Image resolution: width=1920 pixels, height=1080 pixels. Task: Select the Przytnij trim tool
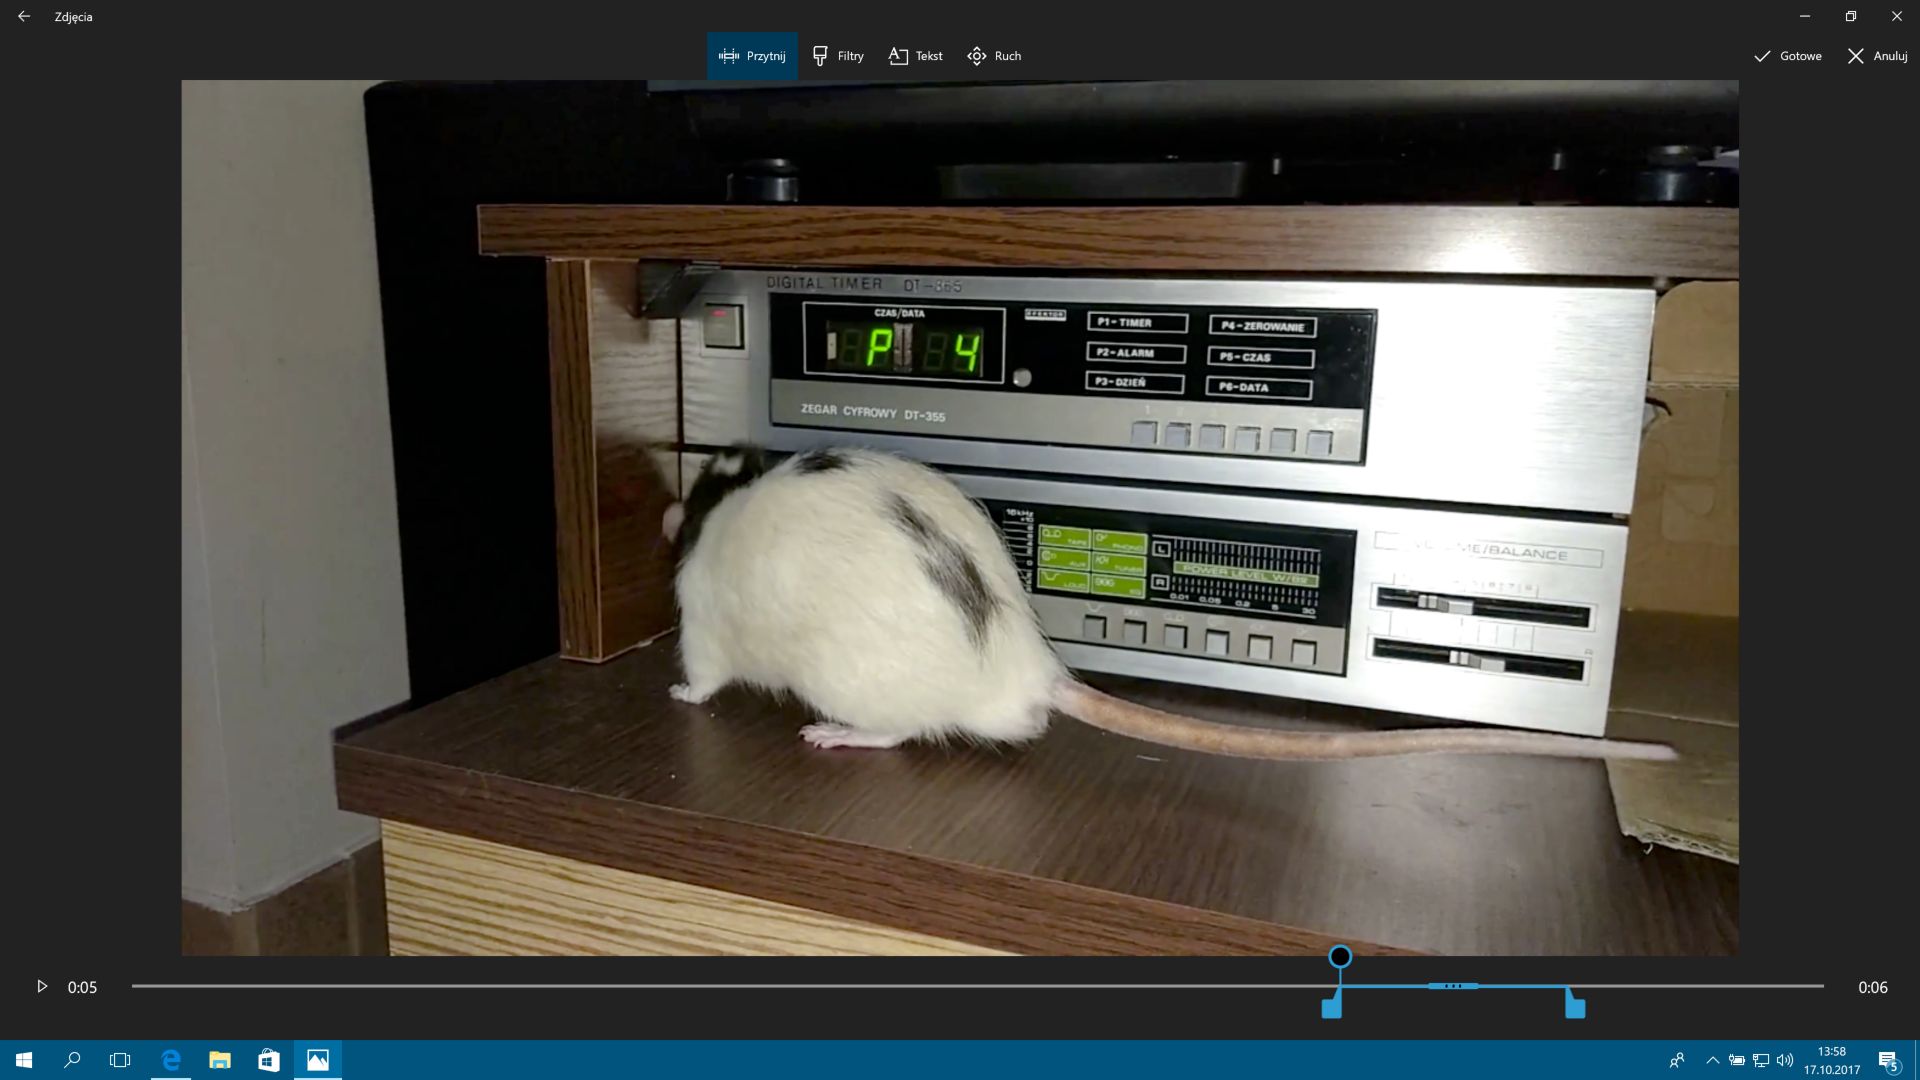point(752,56)
